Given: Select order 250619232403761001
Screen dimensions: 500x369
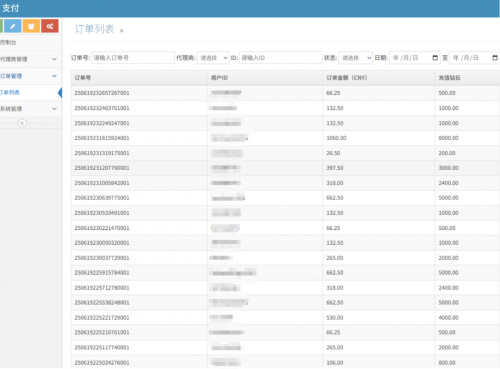Looking at the screenshot, I should (x=102, y=108).
